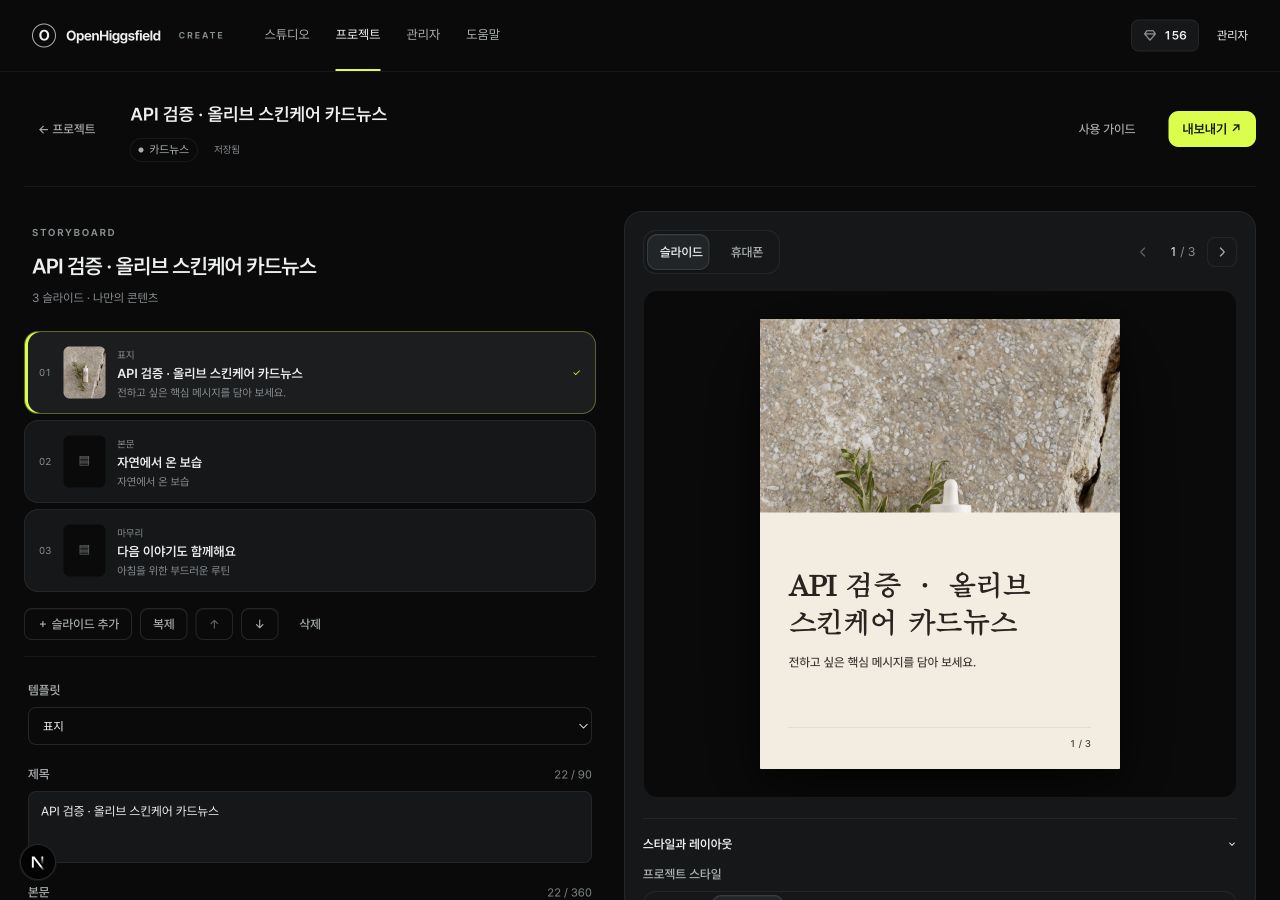The image size is (1280, 900).
Task: Open the credits diamond 156 badge
Action: point(1165,35)
